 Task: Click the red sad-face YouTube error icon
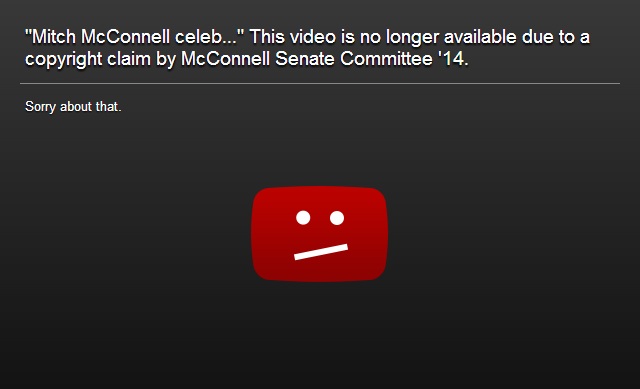coord(320,234)
